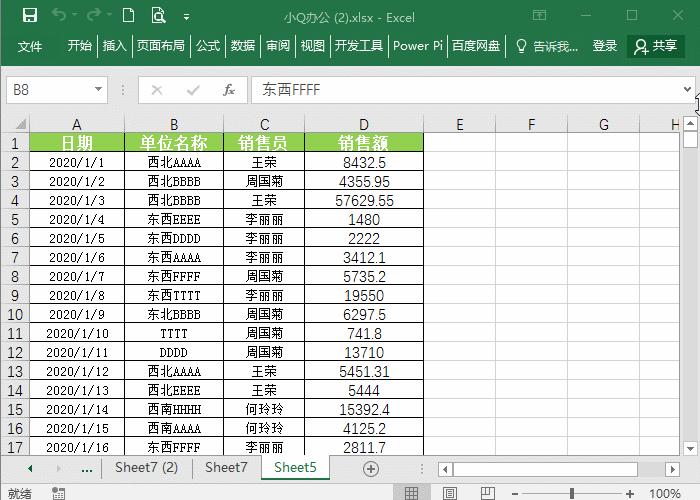The height and width of the screenshot is (500, 700).
Task: Click the 共享 share button
Action: (x=656, y=46)
